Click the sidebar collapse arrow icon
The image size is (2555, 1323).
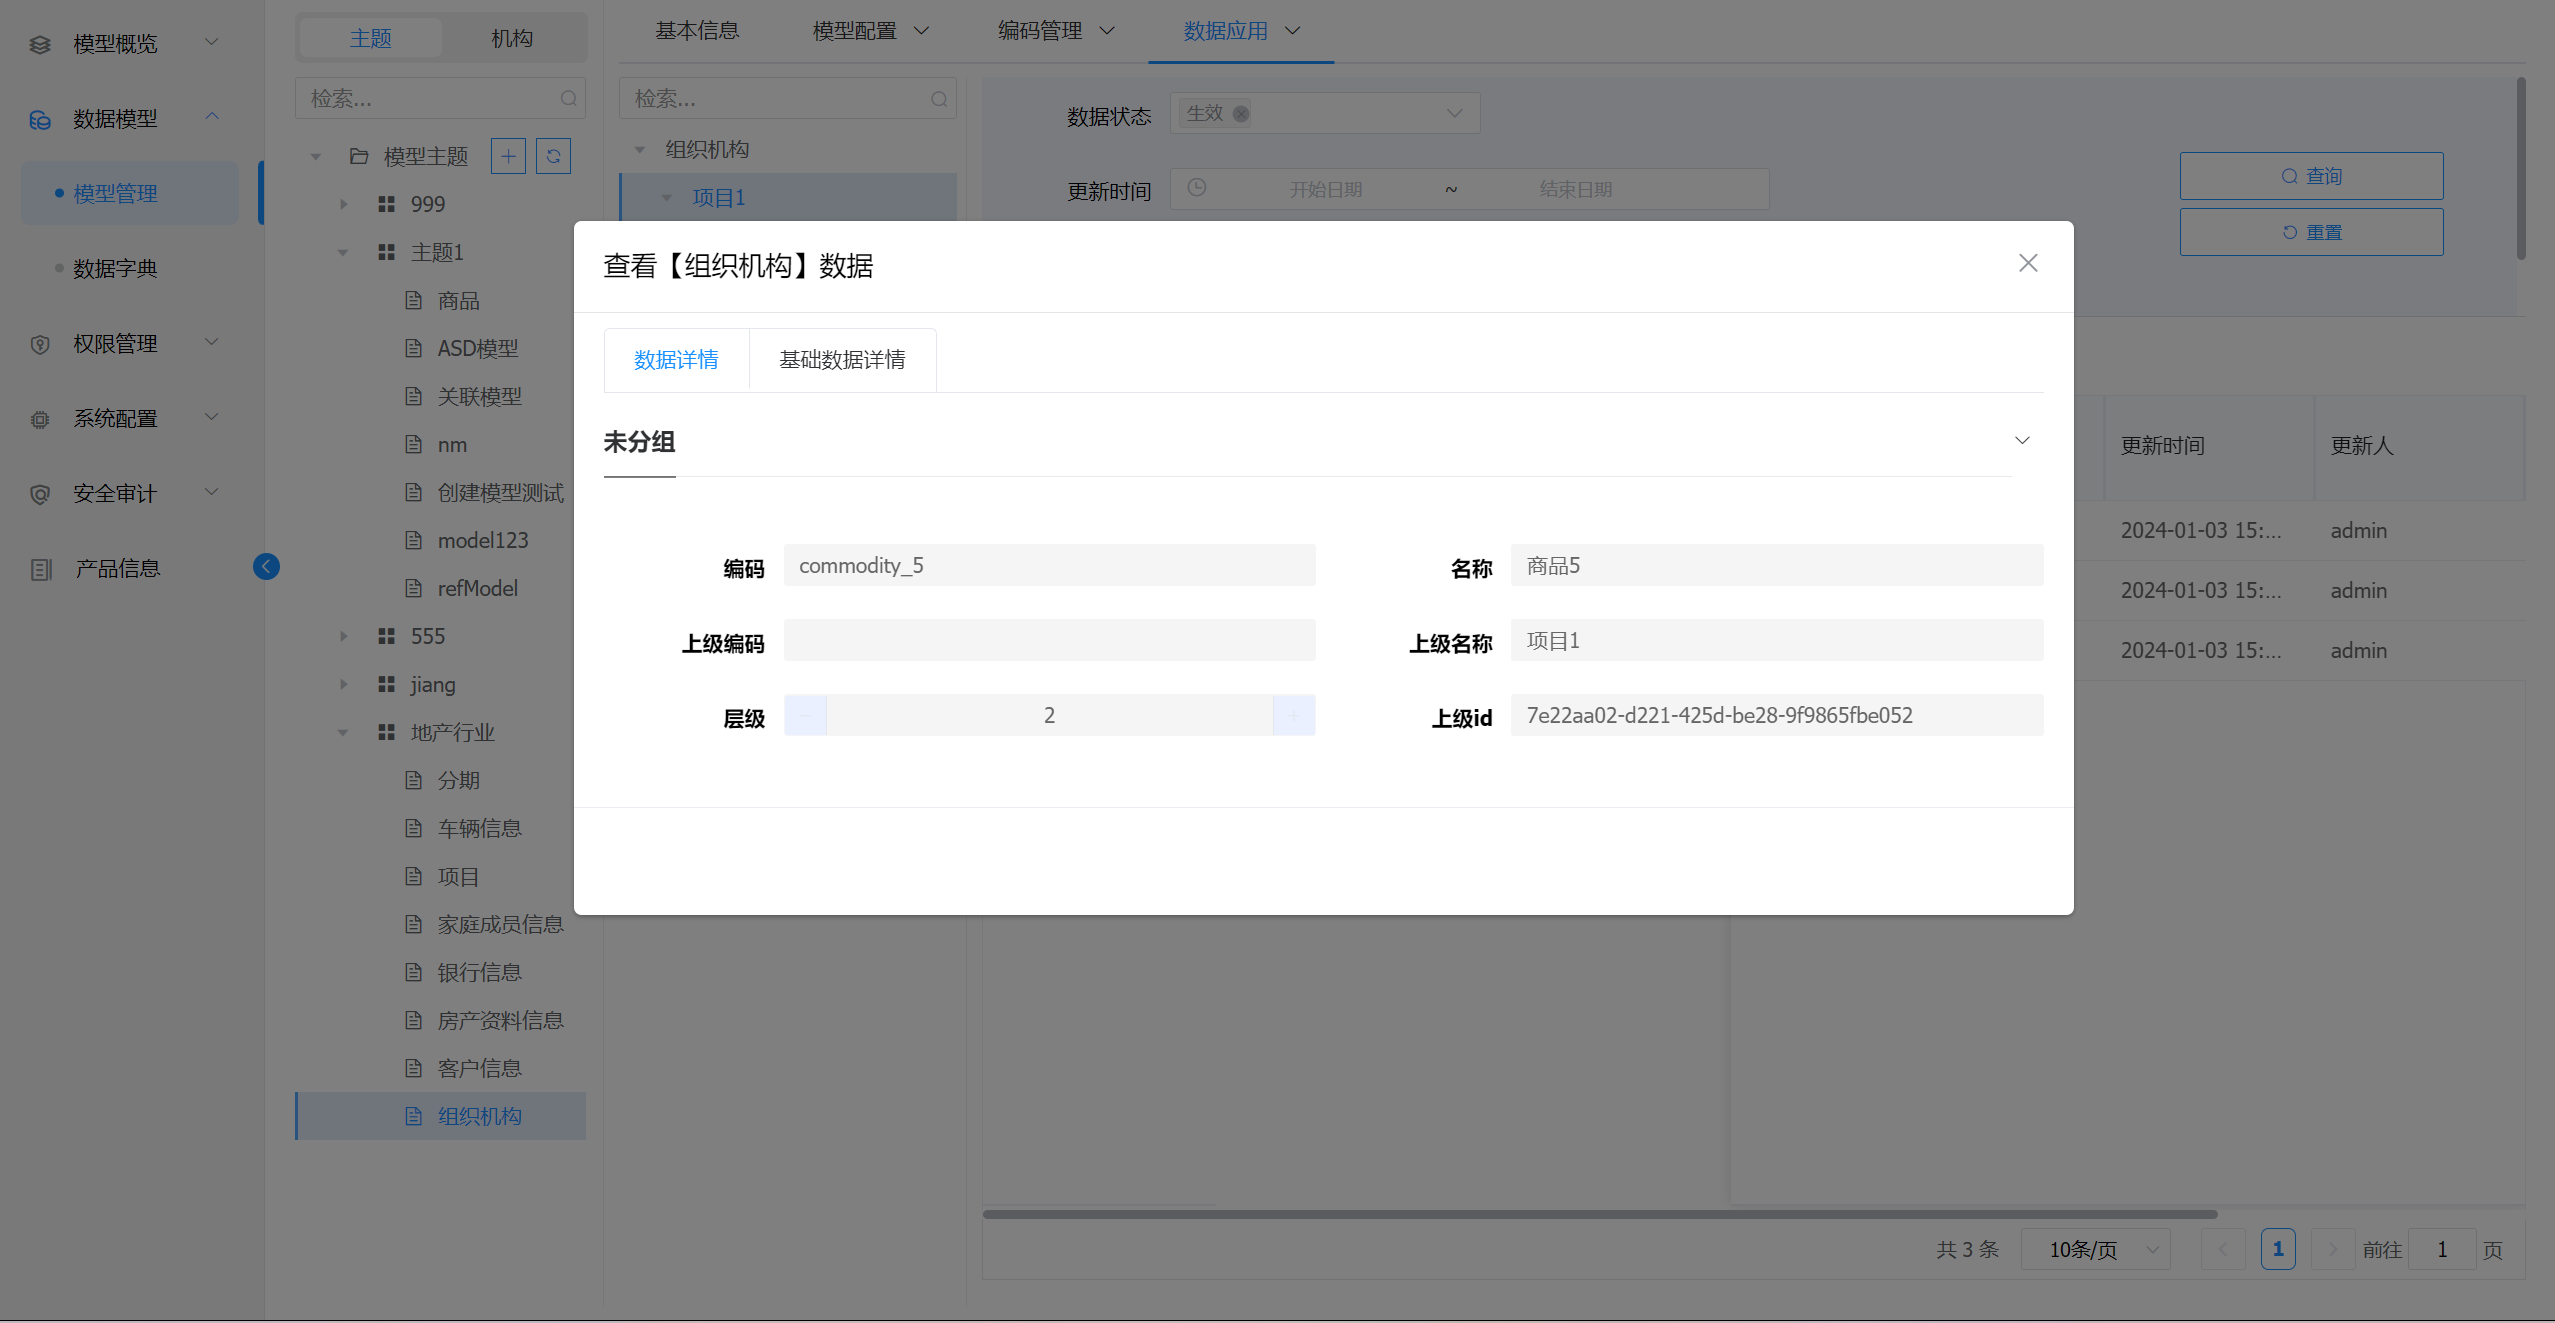click(266, 567)
